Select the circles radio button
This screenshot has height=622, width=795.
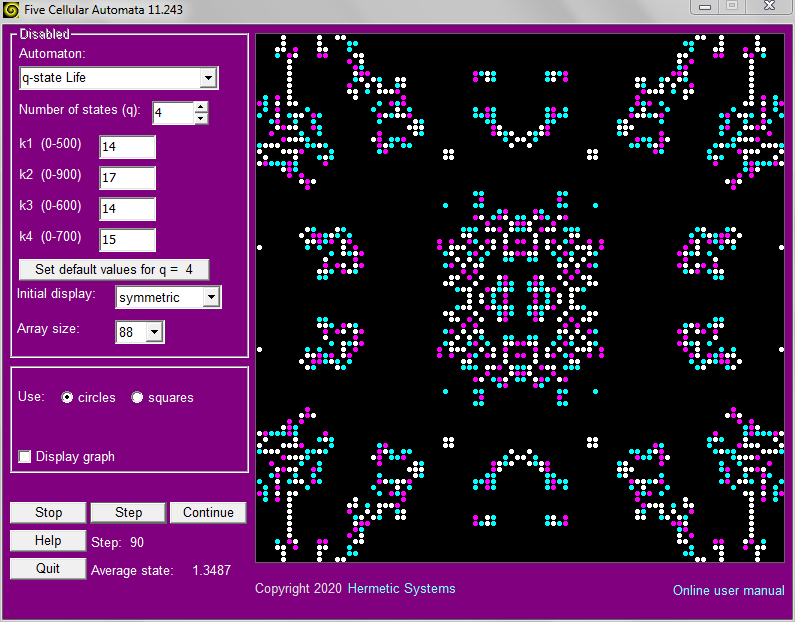67,397
